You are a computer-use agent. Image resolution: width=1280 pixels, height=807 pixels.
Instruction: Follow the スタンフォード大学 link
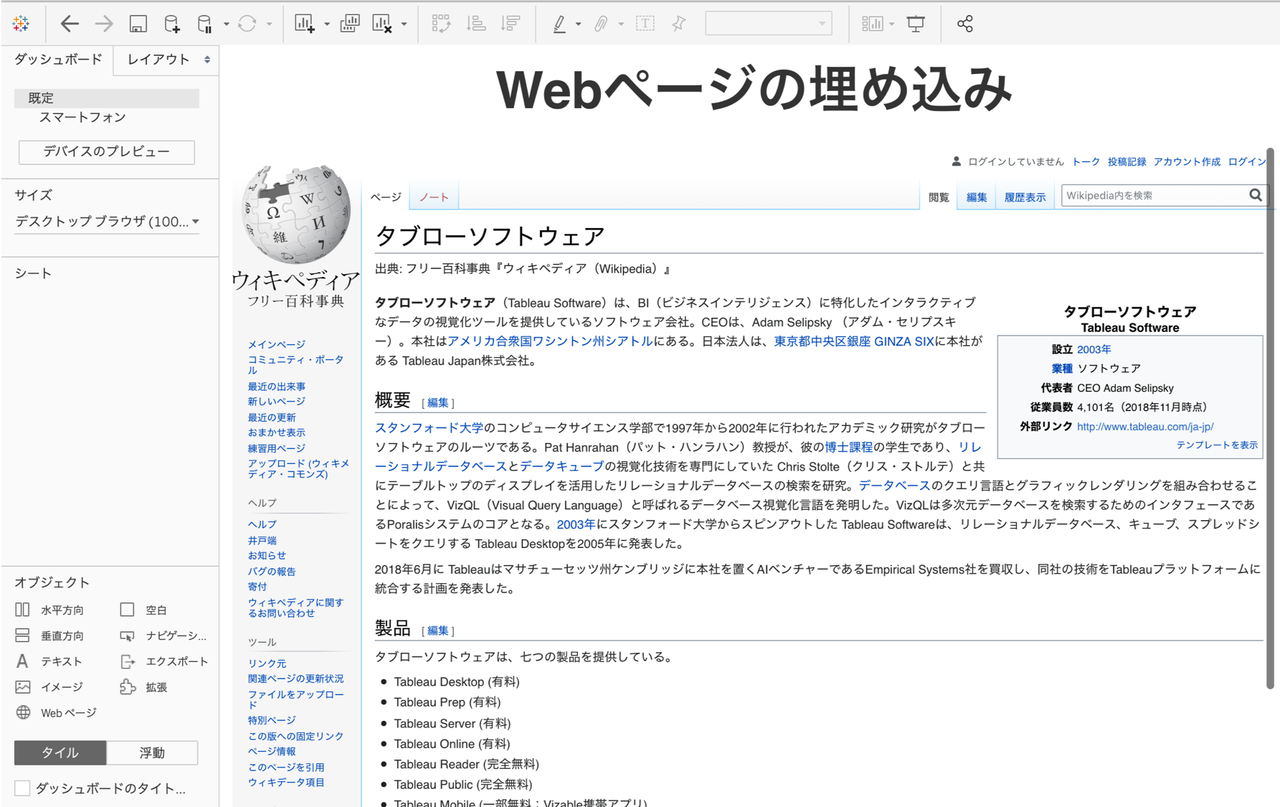(429, 428)
